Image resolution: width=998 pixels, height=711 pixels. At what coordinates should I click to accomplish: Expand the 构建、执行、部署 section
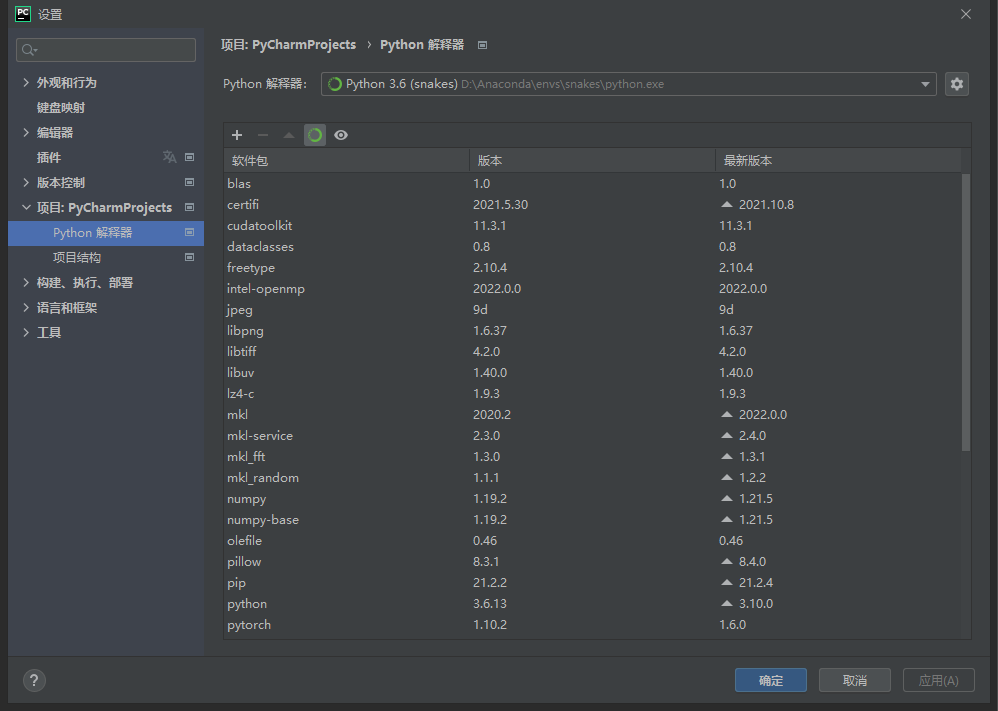tap(26, 283)
